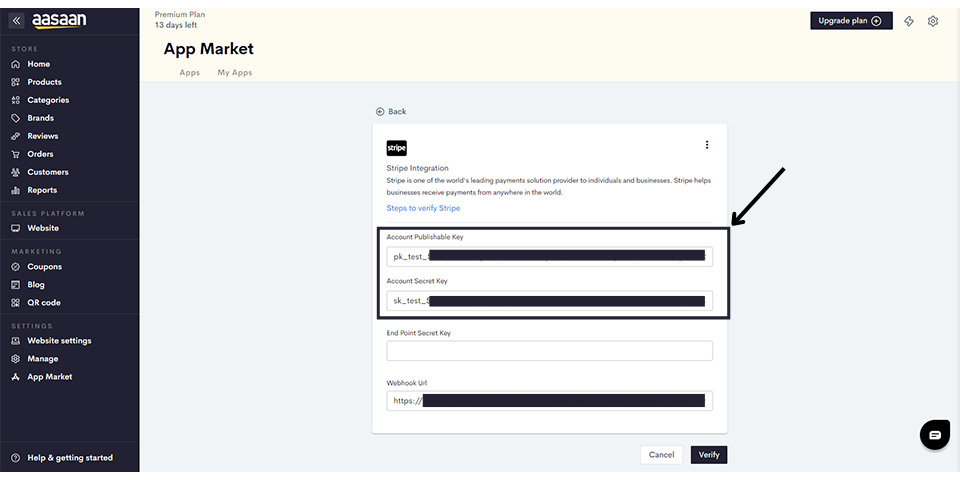Navigate to Products in the sidebar
The image size is (960, 480).
coord(44,82)
